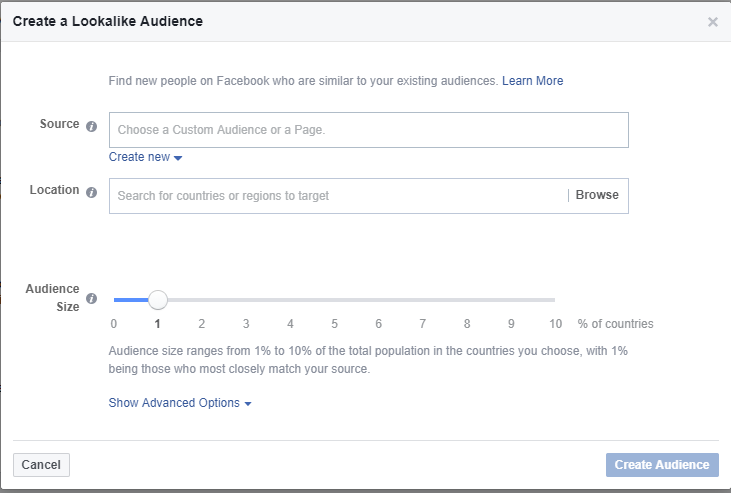731x493 pixels.
Task: Click the Audience Size info icon
Action: (x=91, y=299)
